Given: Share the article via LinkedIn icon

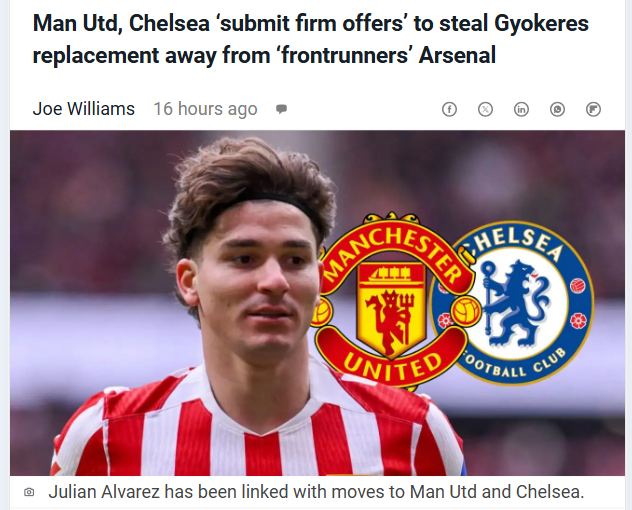Looking at the screenshot, I should (x=521, y=109).
